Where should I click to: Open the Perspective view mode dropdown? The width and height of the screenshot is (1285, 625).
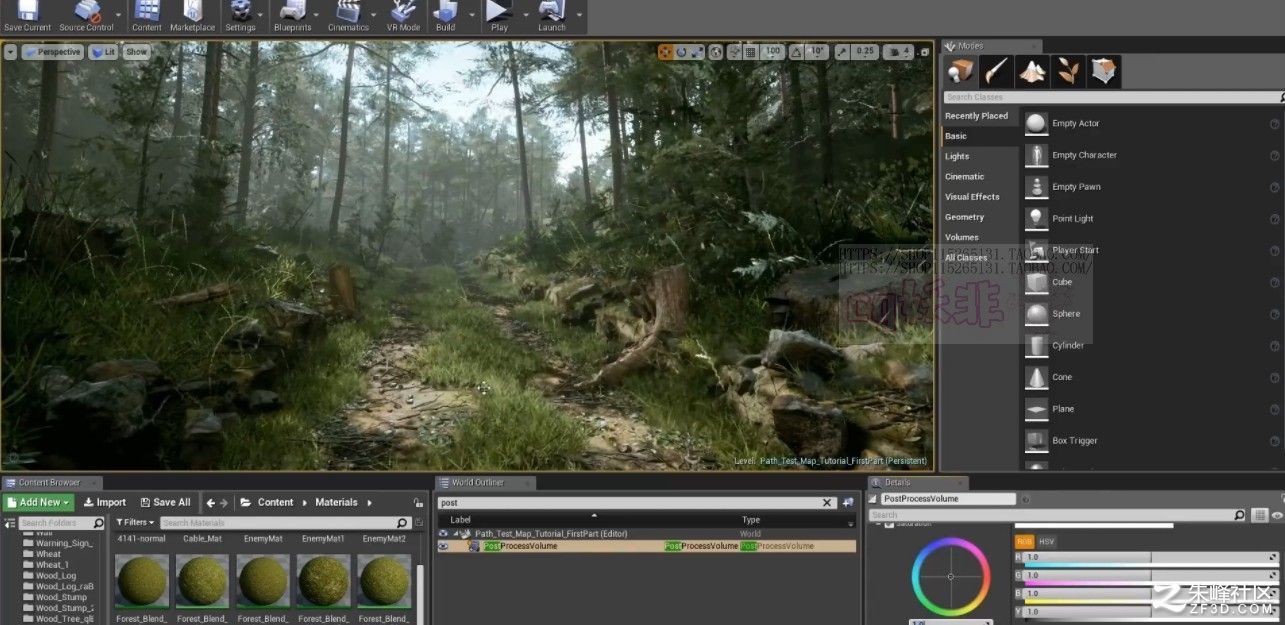coord(53,52)
